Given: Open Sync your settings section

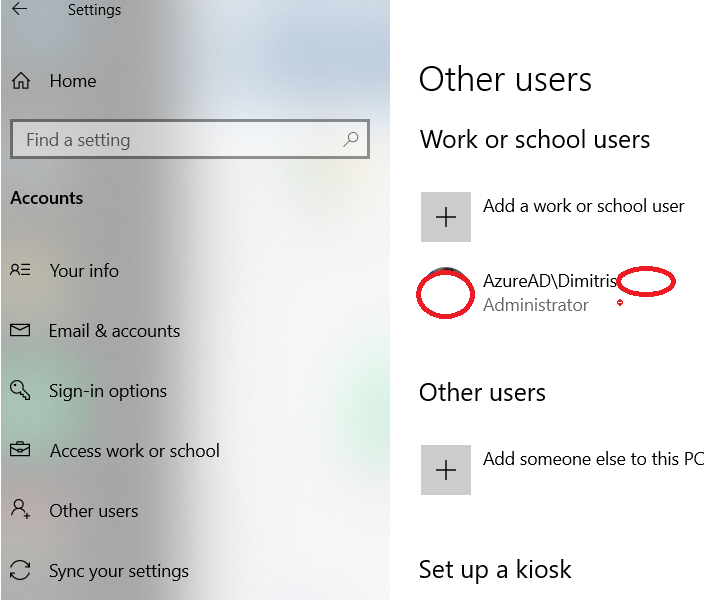Looking at the screenshot, I should (119, 571).
